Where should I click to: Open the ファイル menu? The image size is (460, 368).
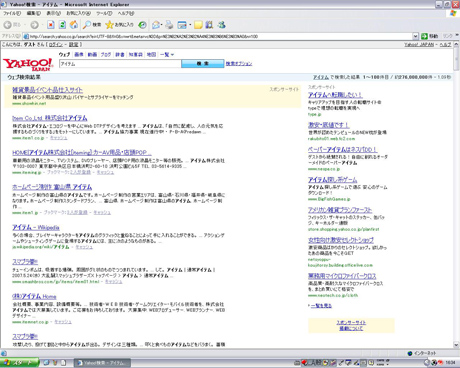pyautogui.click(x=12, y=13)
